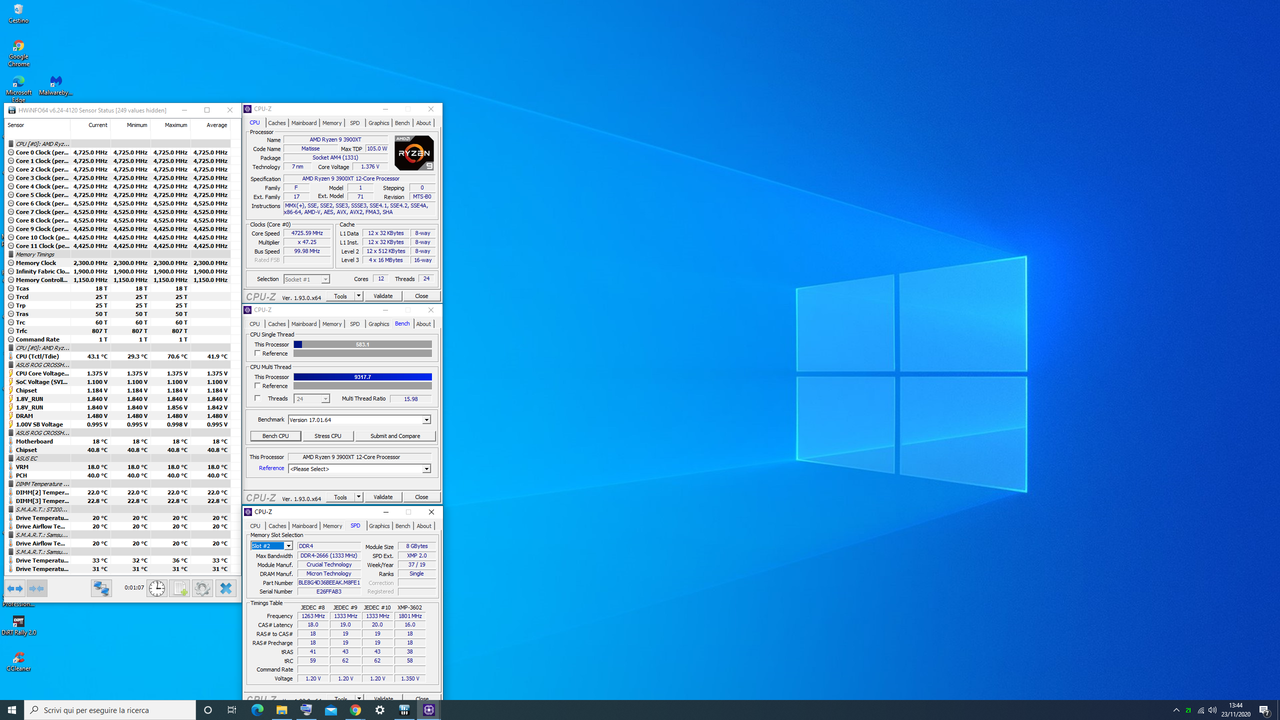This screenshot has width=1280, height=720.
Task: Click the back arrows icon in HWiNFO toolbar
Action: (x=14, y=589)
